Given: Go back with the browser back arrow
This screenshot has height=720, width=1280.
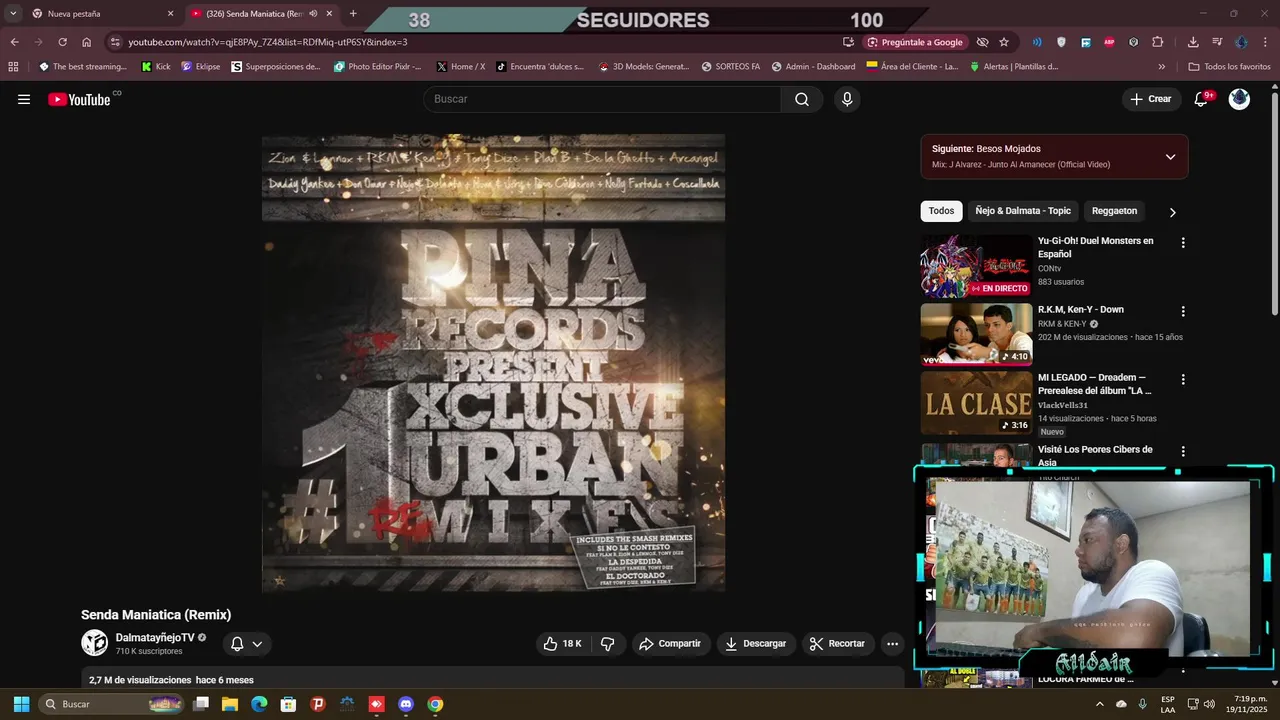Looking at the screenshot, I should [x=14, y=42].
